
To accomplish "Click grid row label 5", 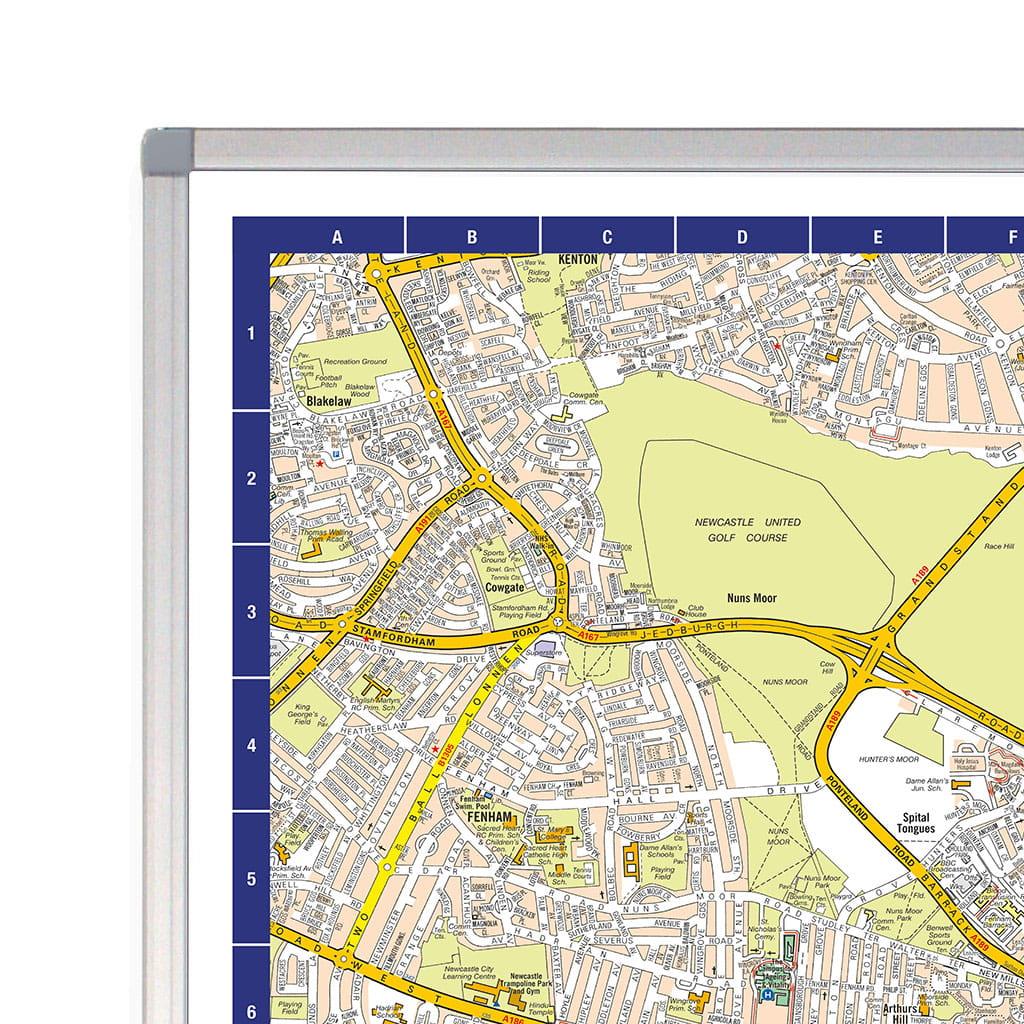I will [251, 878].
